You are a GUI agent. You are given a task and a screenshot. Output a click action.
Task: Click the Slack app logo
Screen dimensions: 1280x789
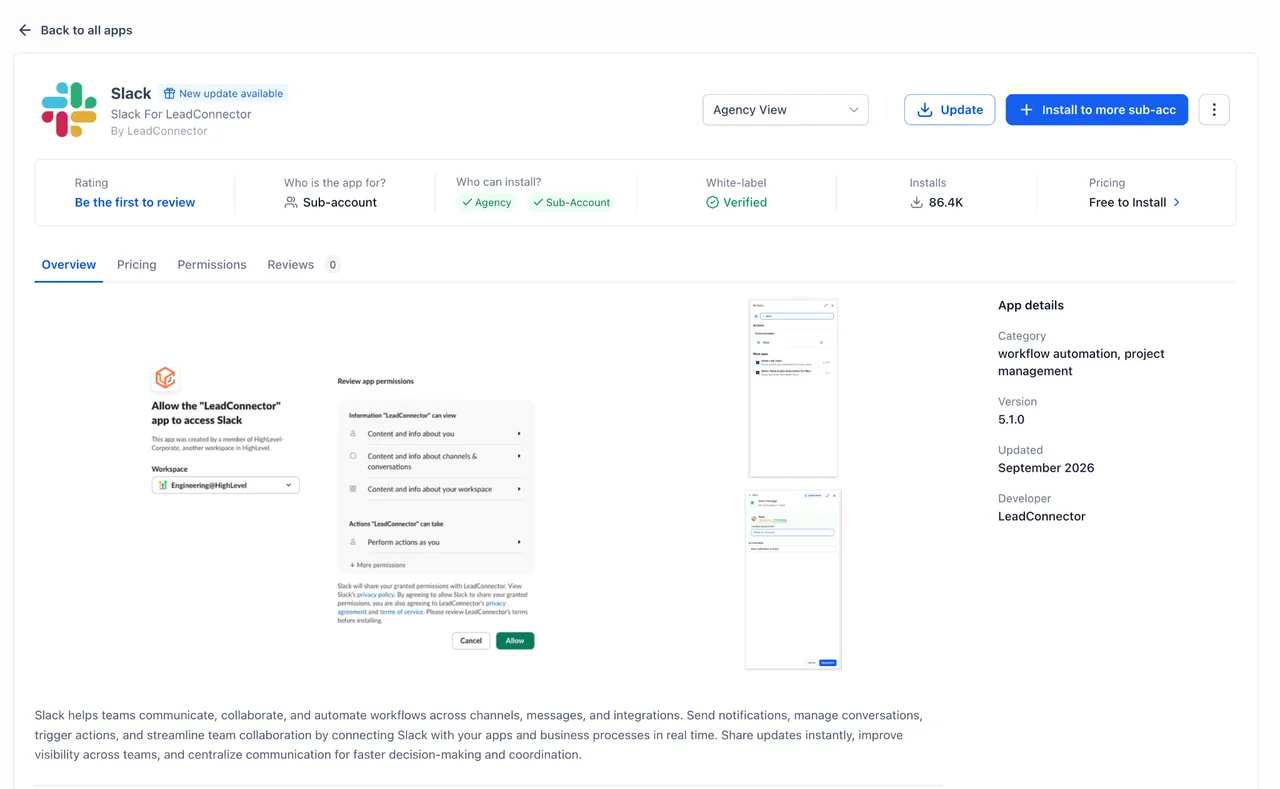(69, 109)
